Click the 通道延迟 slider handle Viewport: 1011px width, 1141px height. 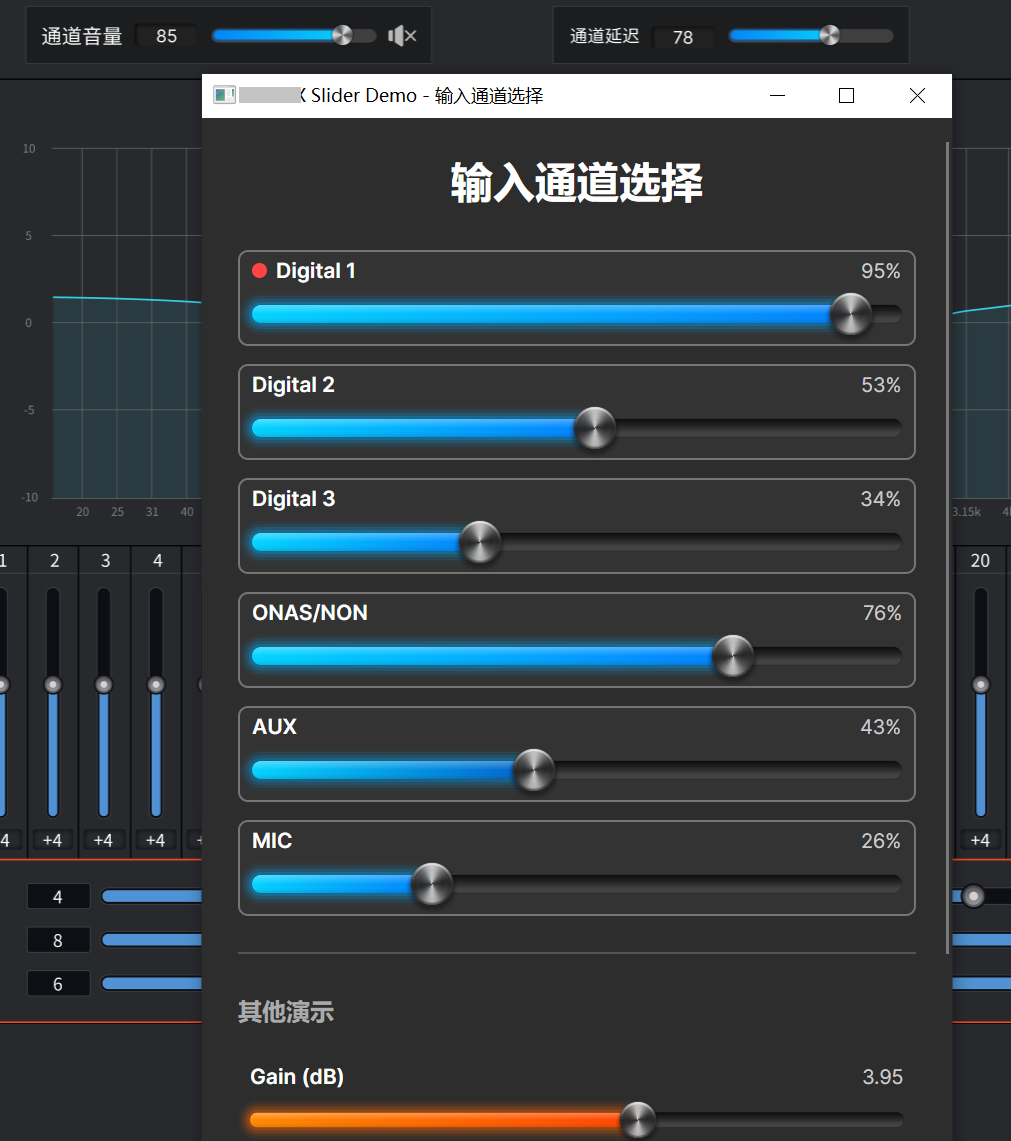click(x=829, y=33)
